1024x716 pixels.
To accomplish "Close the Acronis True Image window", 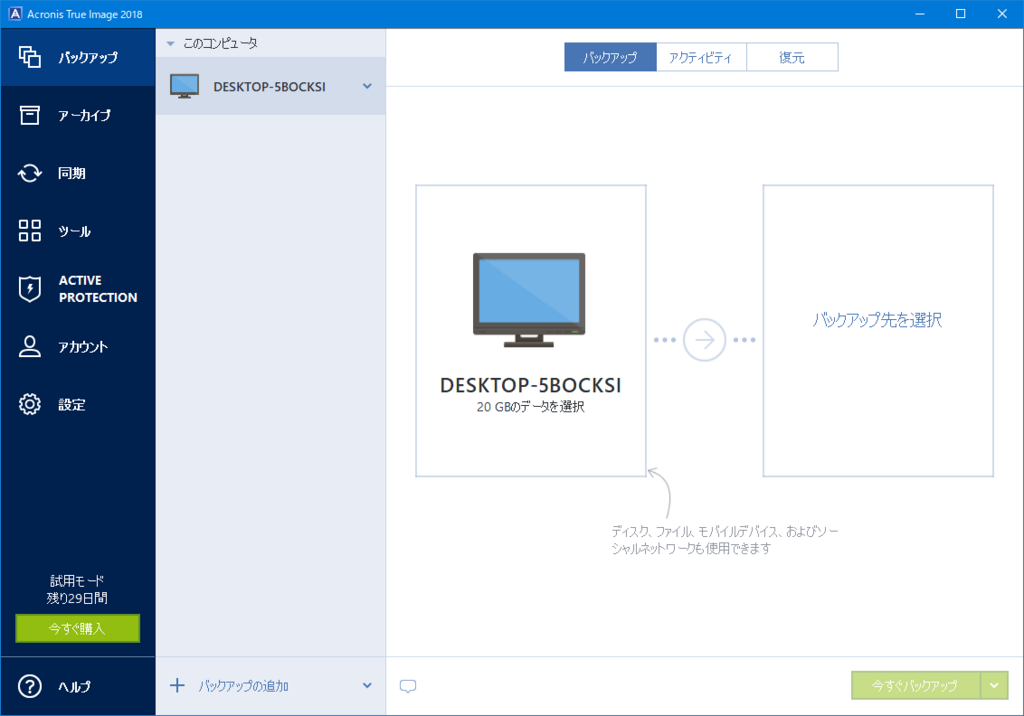I will (1002, 14).
